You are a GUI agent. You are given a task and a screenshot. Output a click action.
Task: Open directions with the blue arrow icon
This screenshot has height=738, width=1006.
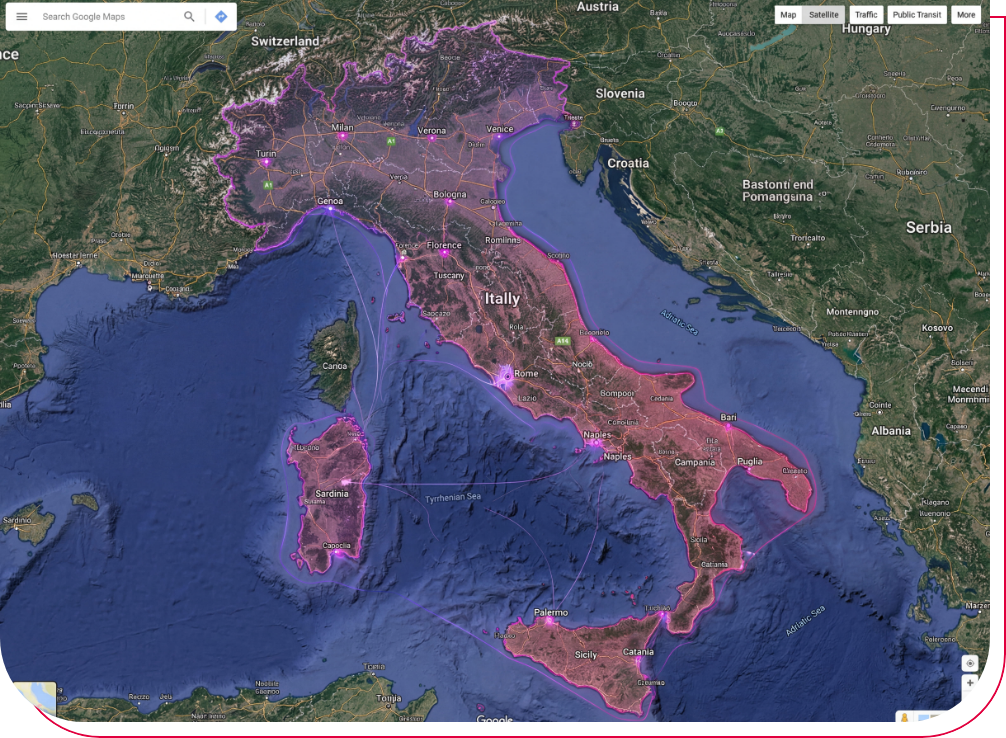point(221,17)
